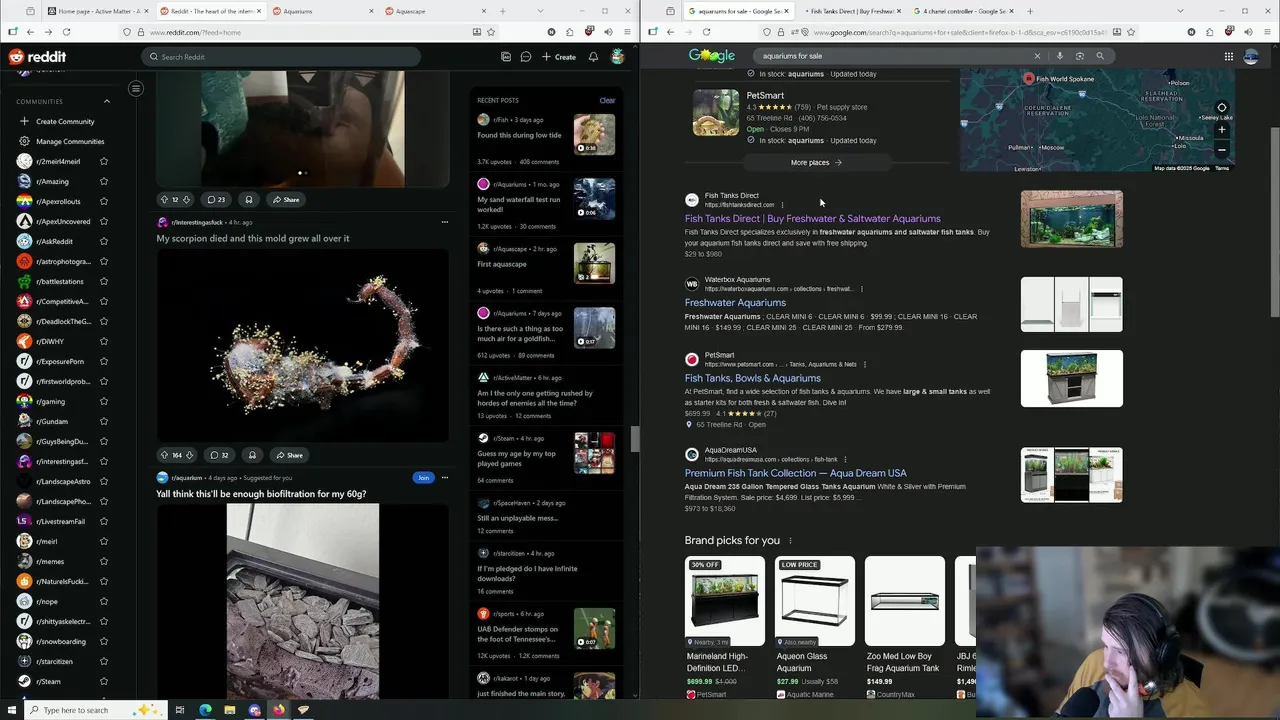
Task: Click the Windows Start button
Action: point(10,710)
